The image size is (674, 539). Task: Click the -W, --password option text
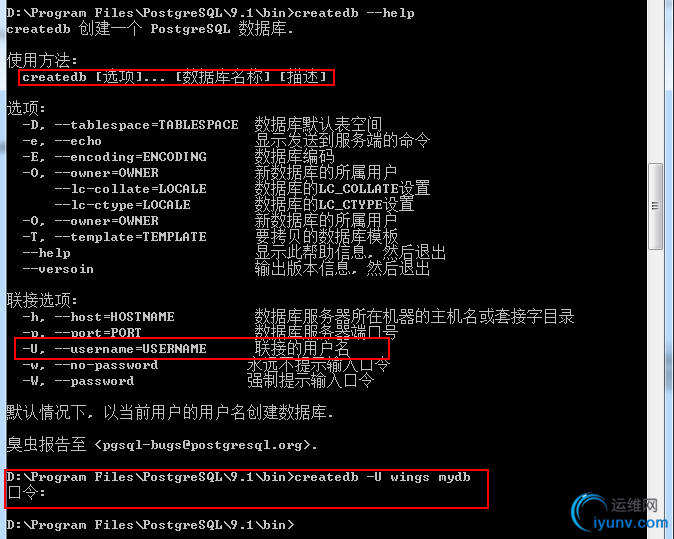coord(78,381)
